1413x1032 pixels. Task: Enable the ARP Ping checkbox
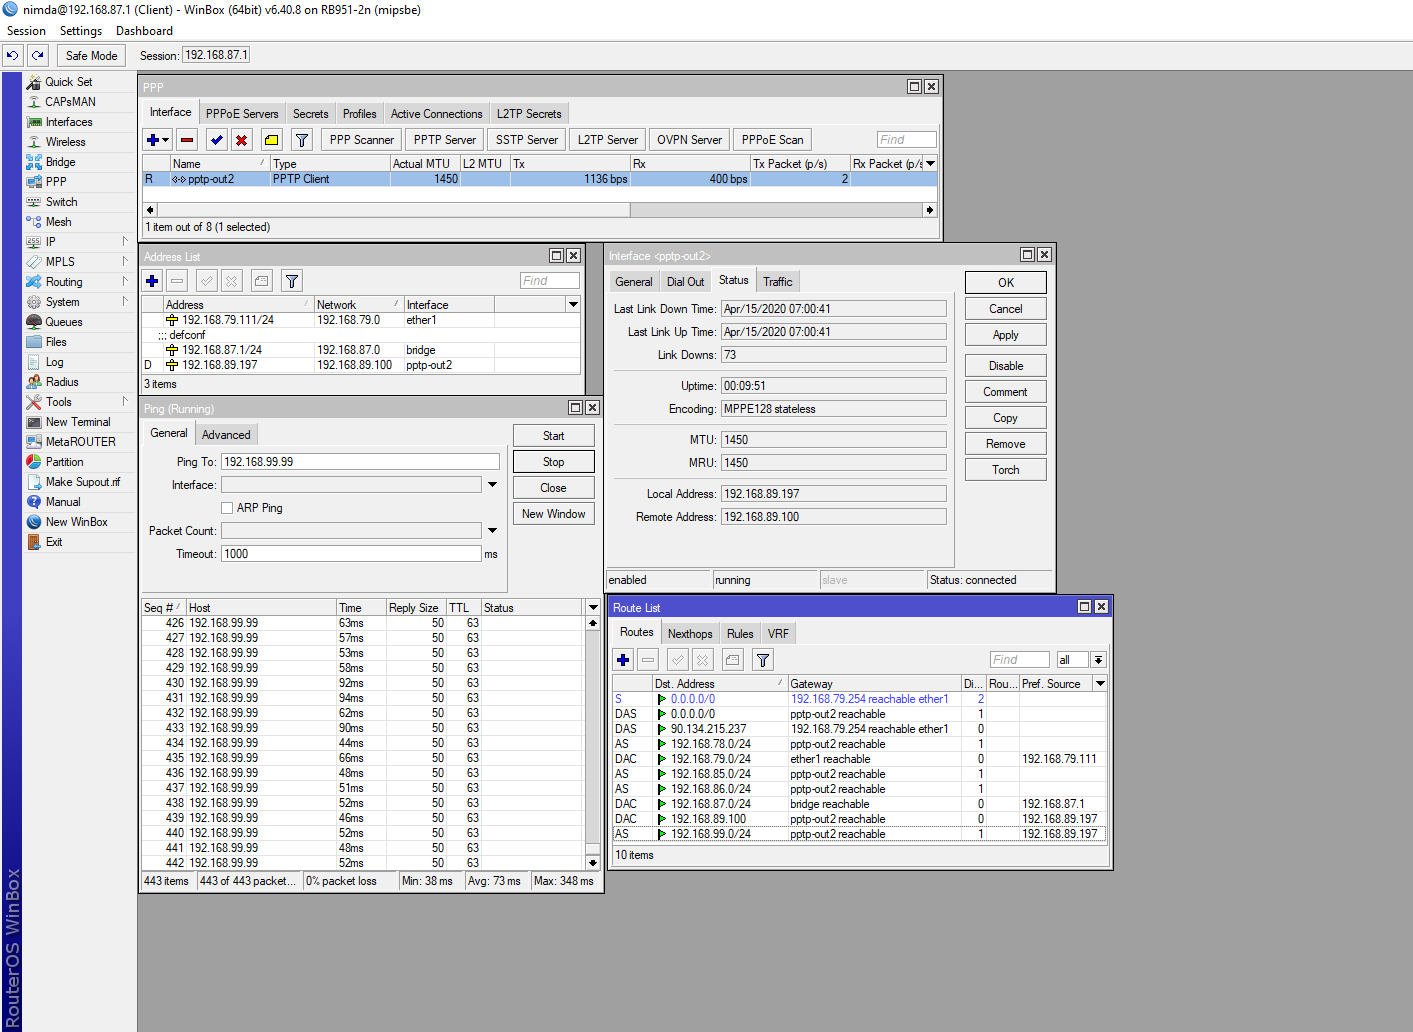(x=227, y=508)
